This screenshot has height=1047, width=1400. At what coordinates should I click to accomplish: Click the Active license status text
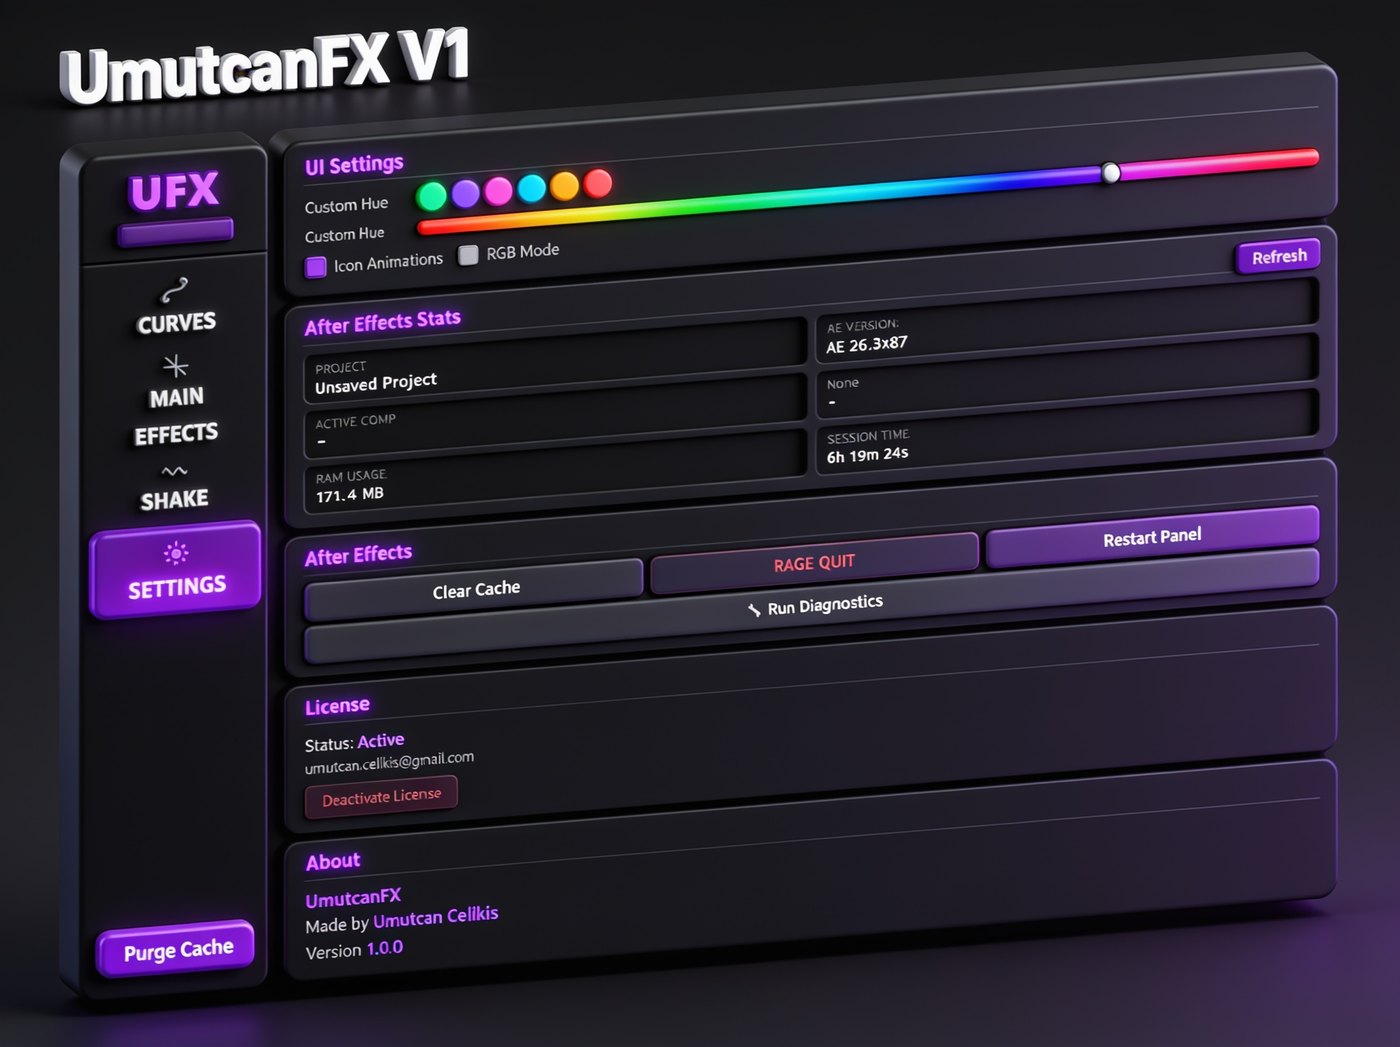click(381, 741)
